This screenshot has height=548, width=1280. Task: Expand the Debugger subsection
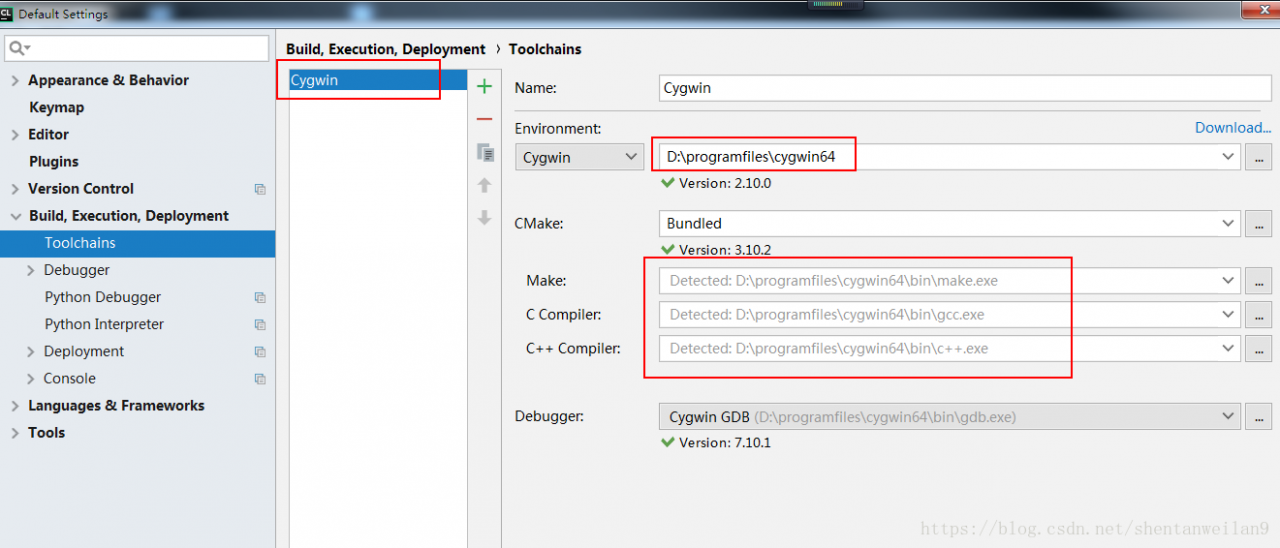click(x=31, y=270)
